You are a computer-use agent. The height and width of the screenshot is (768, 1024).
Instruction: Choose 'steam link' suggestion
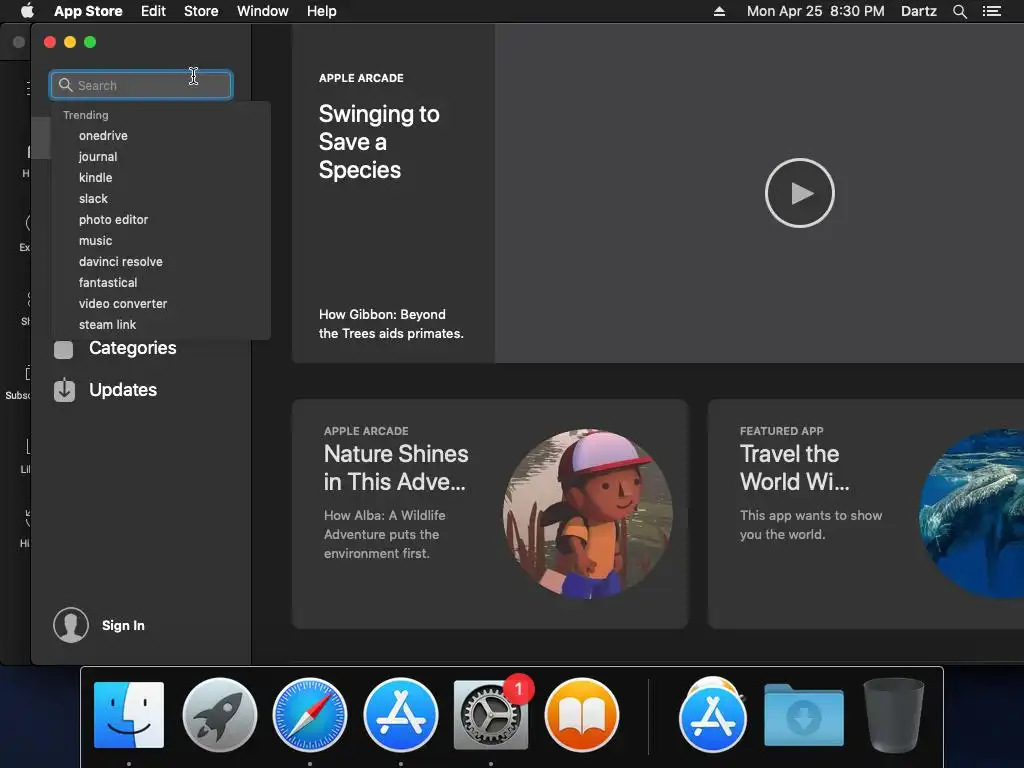click(x=108, y=325)
